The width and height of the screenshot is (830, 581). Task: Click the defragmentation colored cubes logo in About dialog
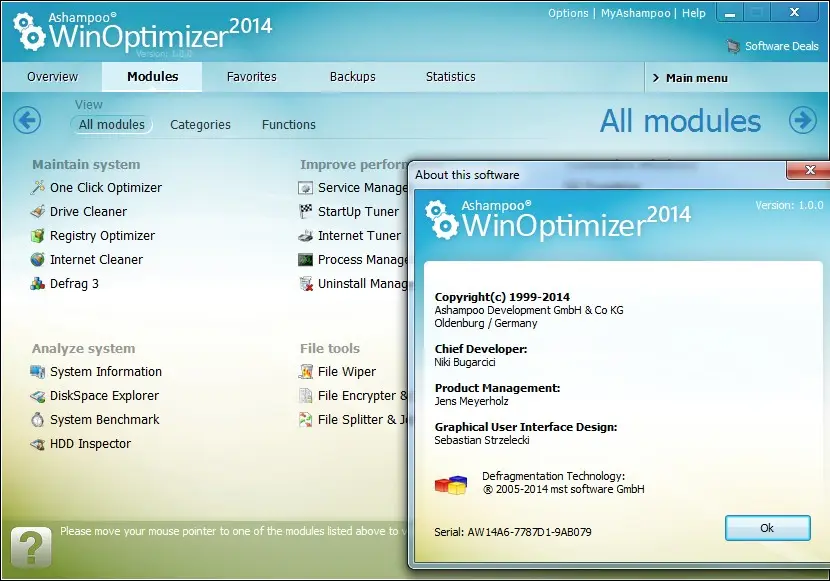(x=451, y=484)
